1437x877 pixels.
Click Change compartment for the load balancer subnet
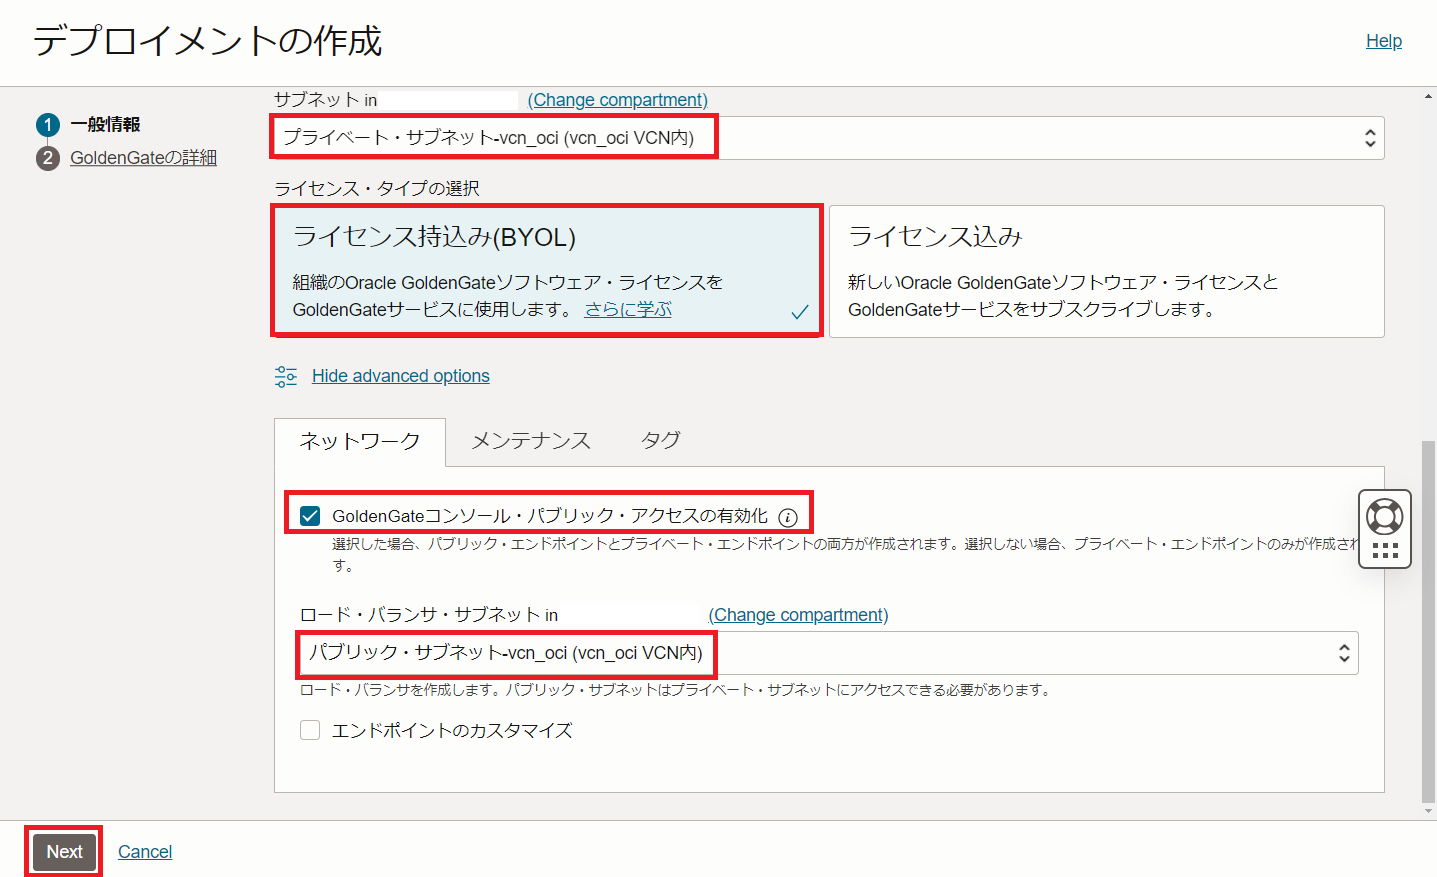click(798, 614)
